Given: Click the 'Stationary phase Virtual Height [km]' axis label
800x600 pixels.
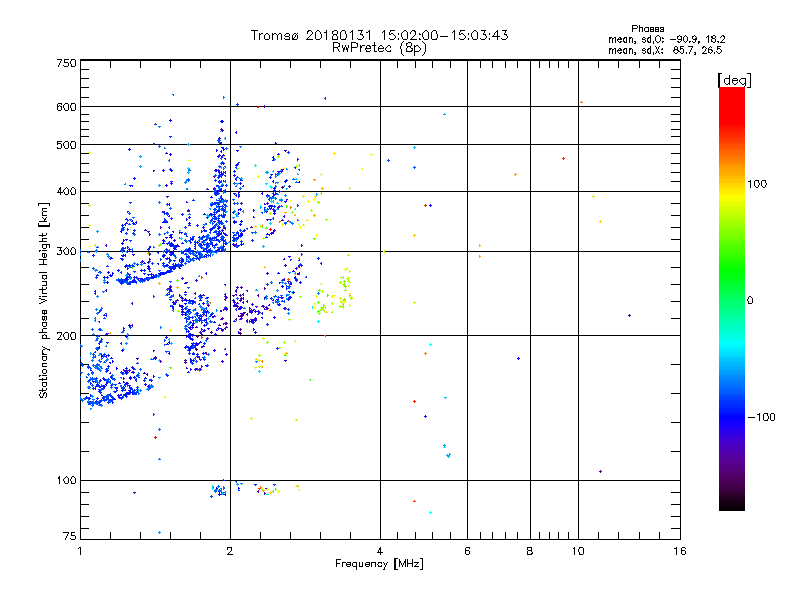Looking at the screenshot, I should click(44, 300).
